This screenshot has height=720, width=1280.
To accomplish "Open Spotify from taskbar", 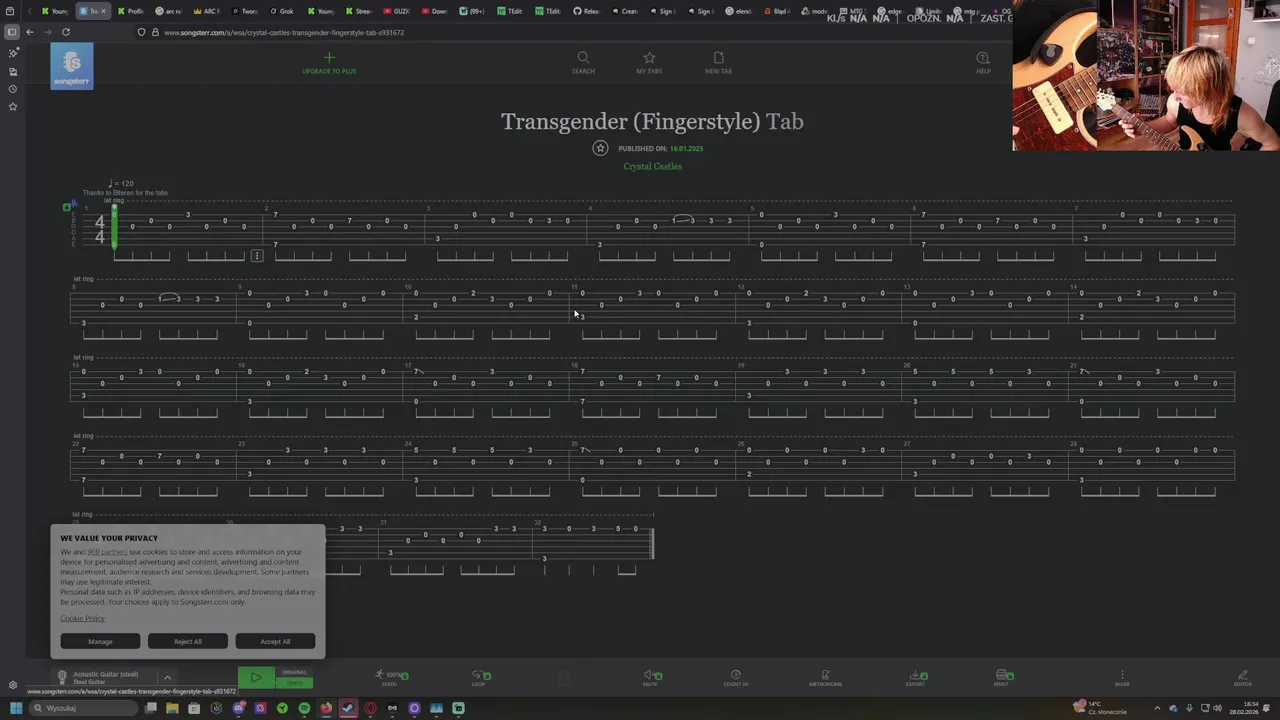I will [304, 708].
